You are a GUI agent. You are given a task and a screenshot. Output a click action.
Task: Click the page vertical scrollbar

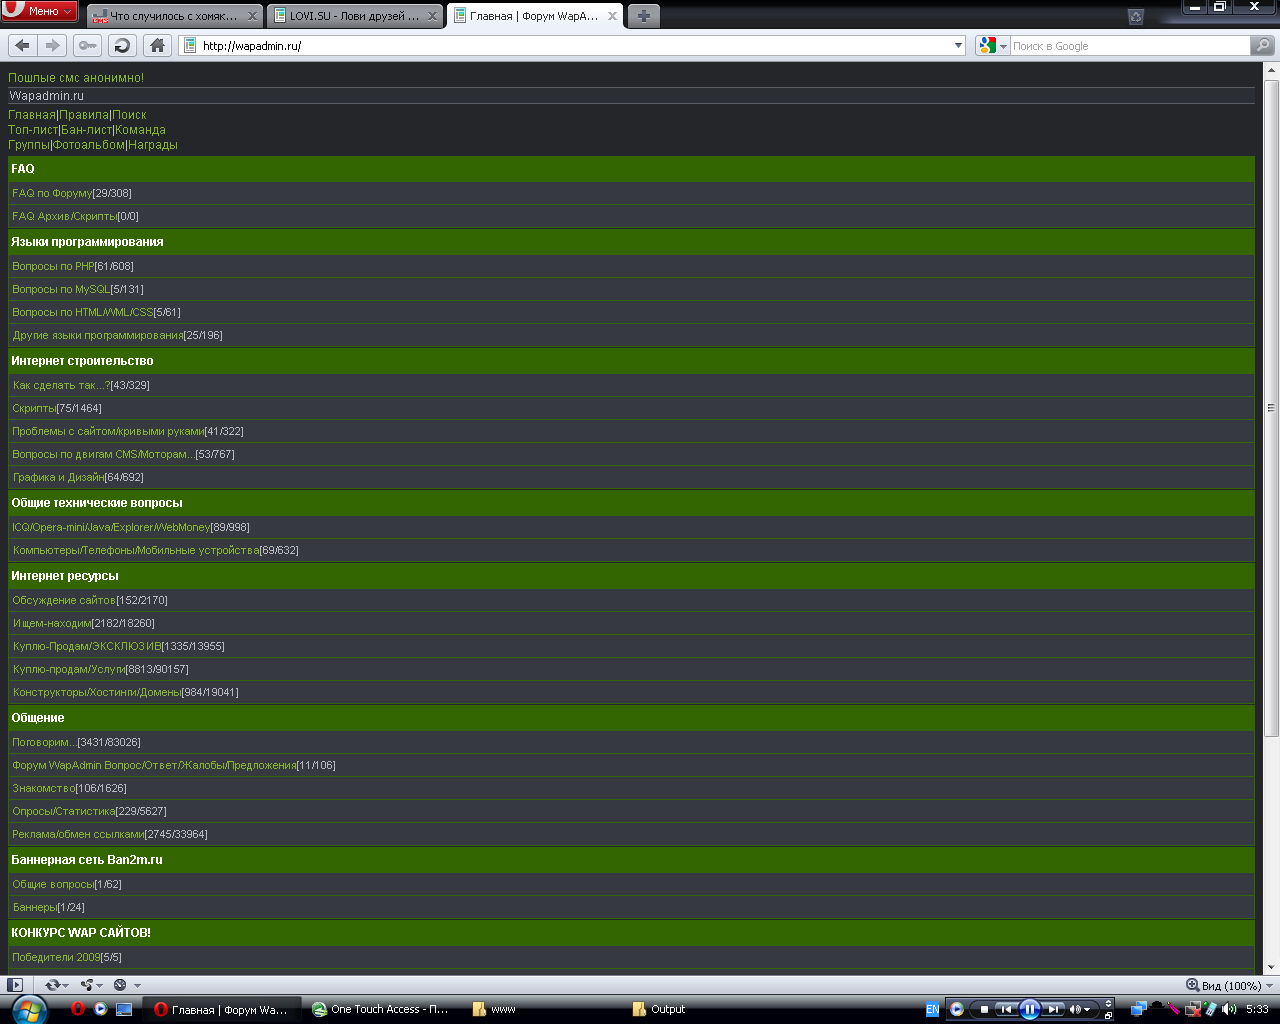click(x=1272, y=407)
